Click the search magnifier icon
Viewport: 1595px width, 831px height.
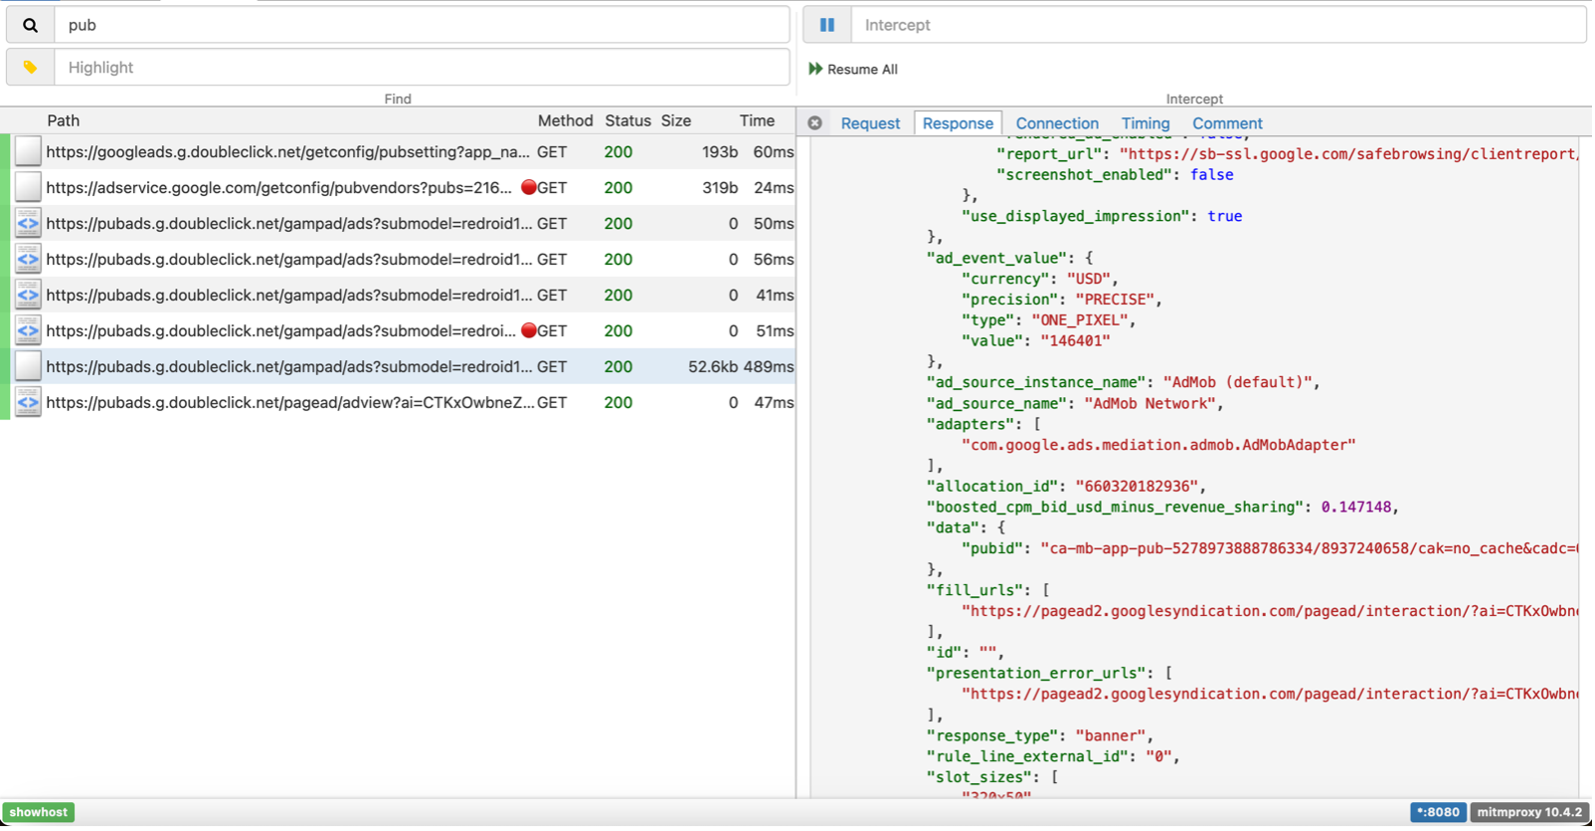tap(30, 25)
